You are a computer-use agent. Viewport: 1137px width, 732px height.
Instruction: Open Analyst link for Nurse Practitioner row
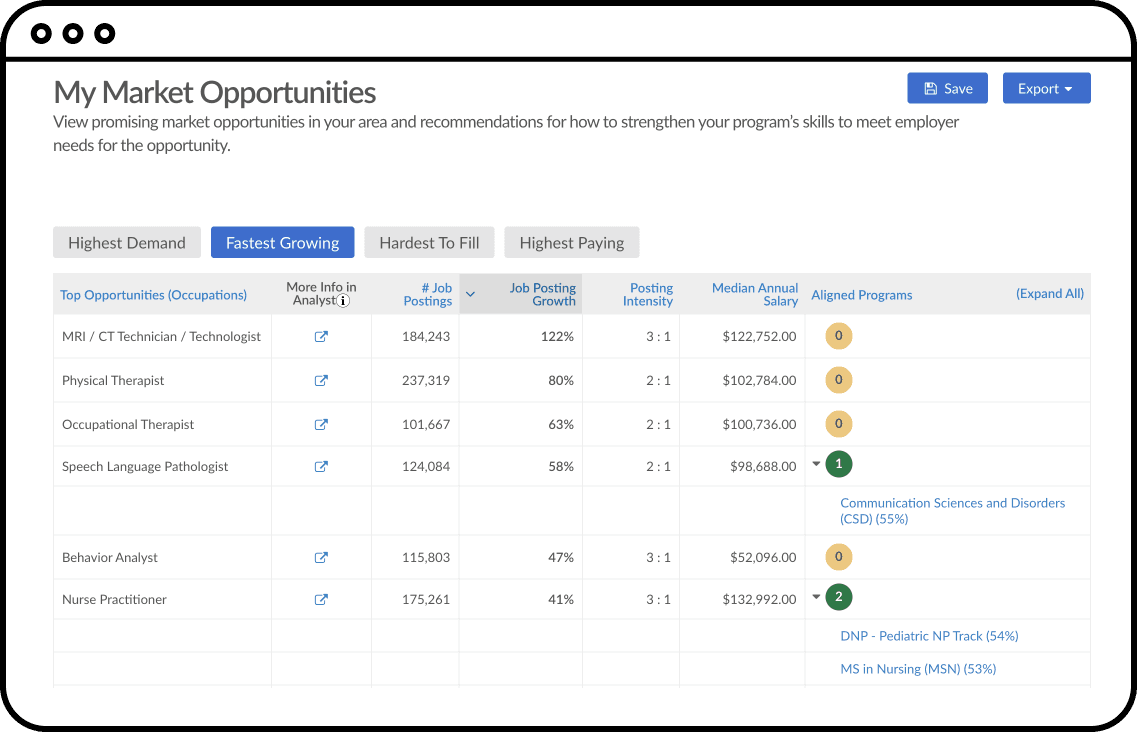321,599
